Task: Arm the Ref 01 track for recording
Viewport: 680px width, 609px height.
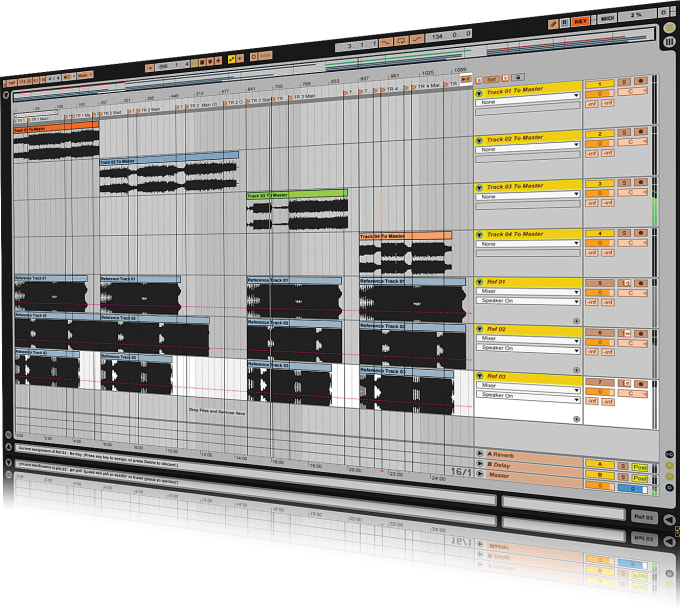Action: 641,283
